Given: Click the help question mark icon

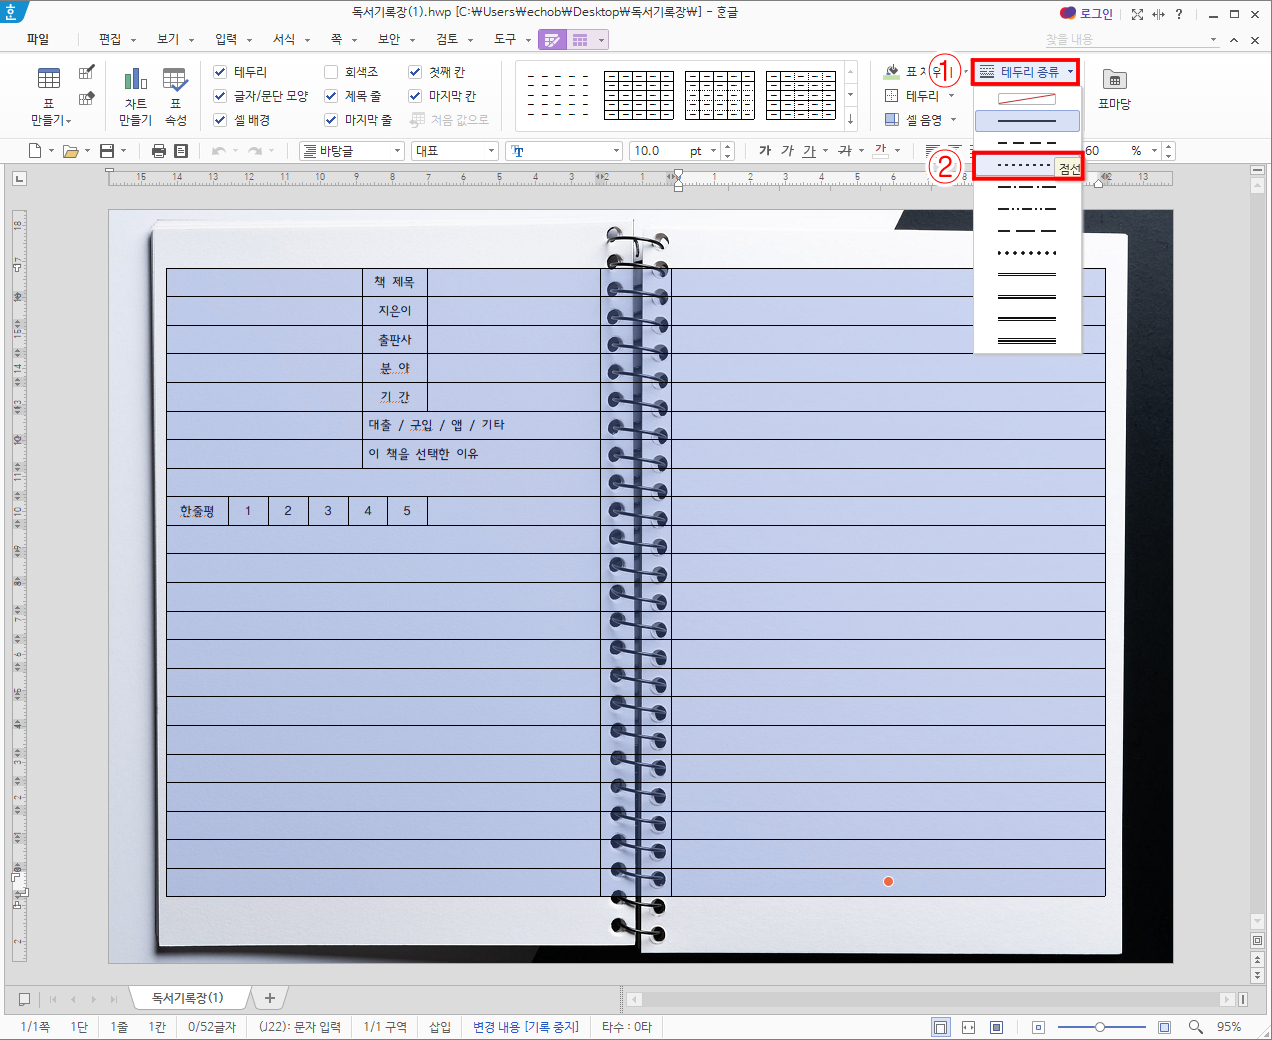Looking at the screenshot, I should point(1179,14).
